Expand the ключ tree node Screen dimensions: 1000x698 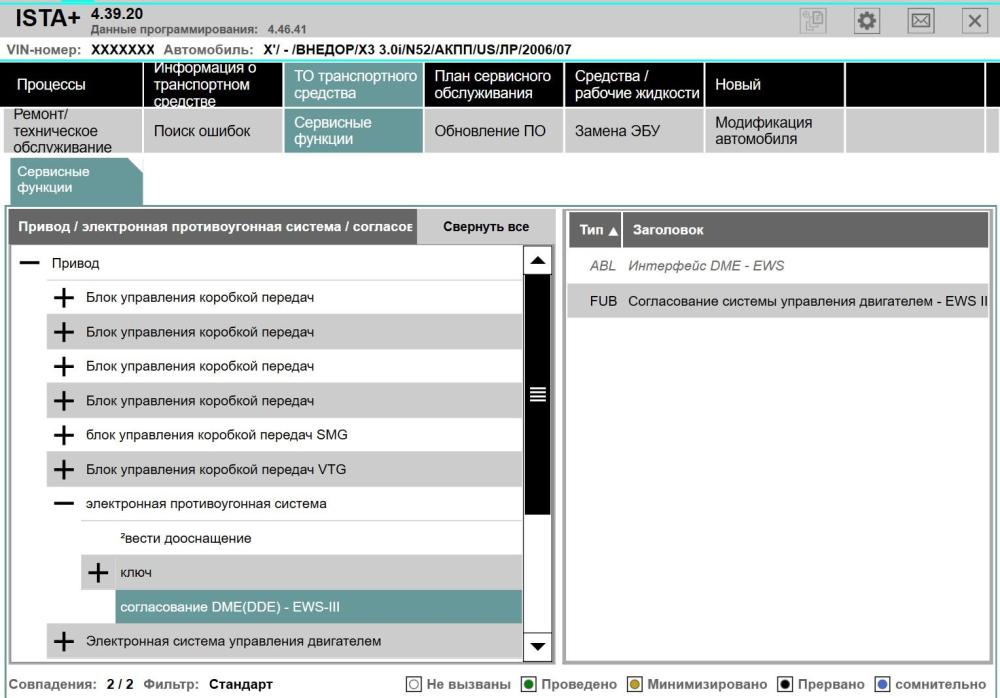(x=98, y=572)
